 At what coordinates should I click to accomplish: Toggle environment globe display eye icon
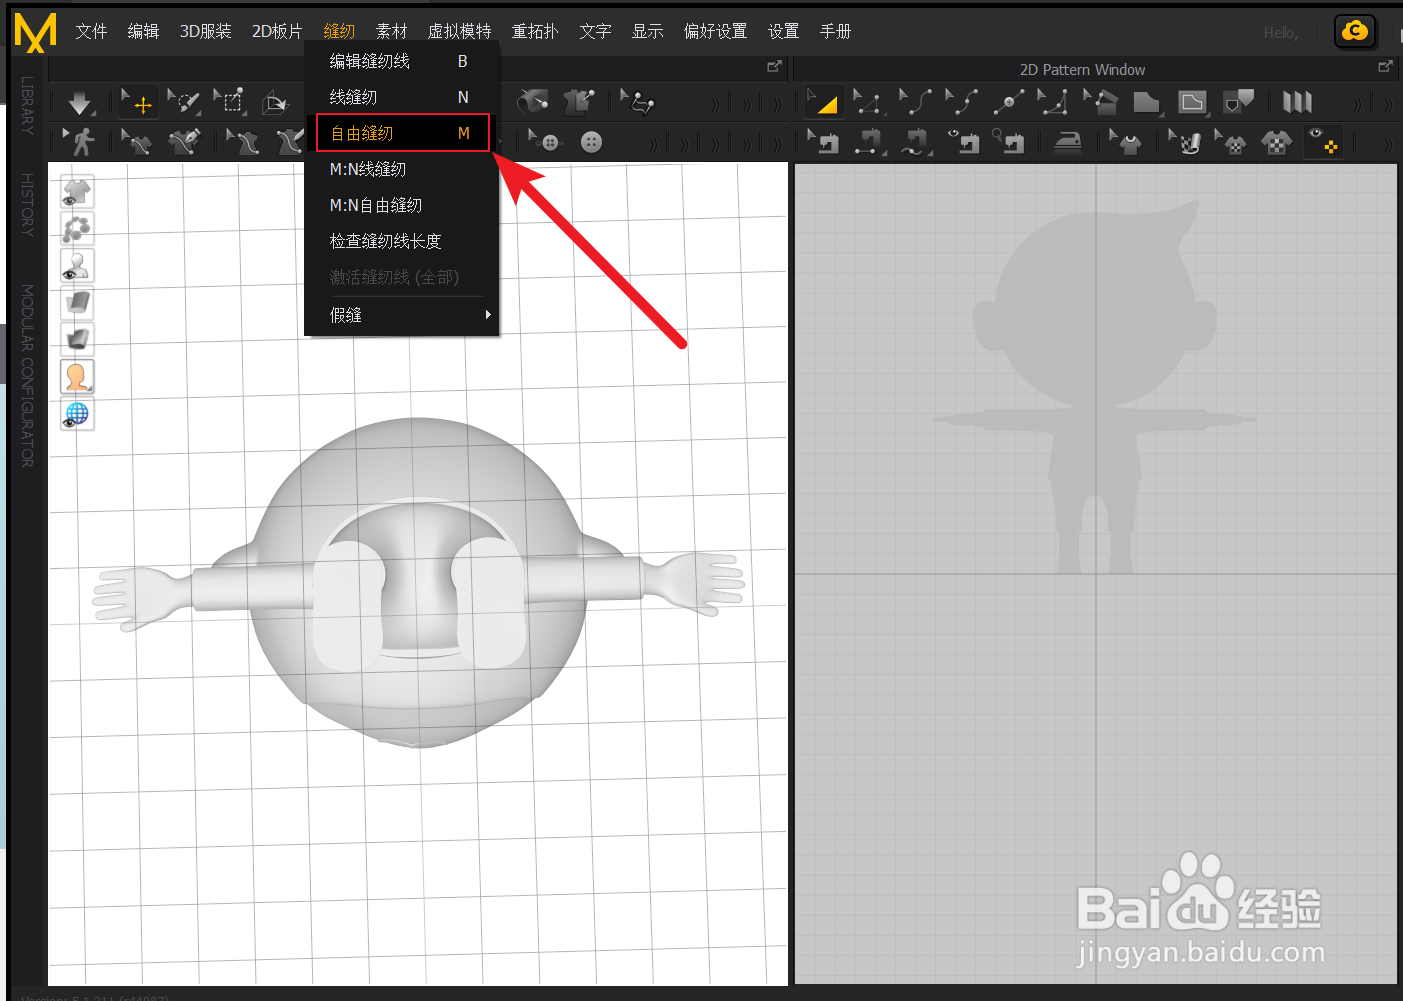coord(77,414)
